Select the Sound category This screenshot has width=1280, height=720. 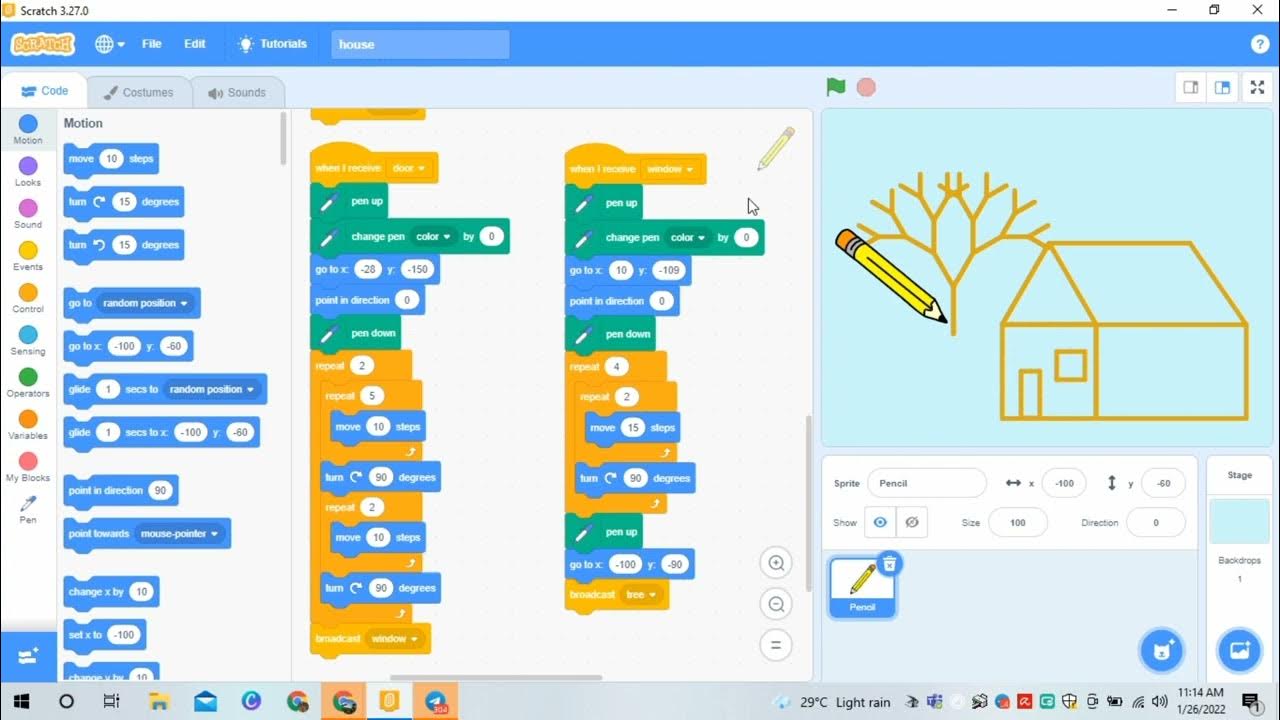point(28,213)
